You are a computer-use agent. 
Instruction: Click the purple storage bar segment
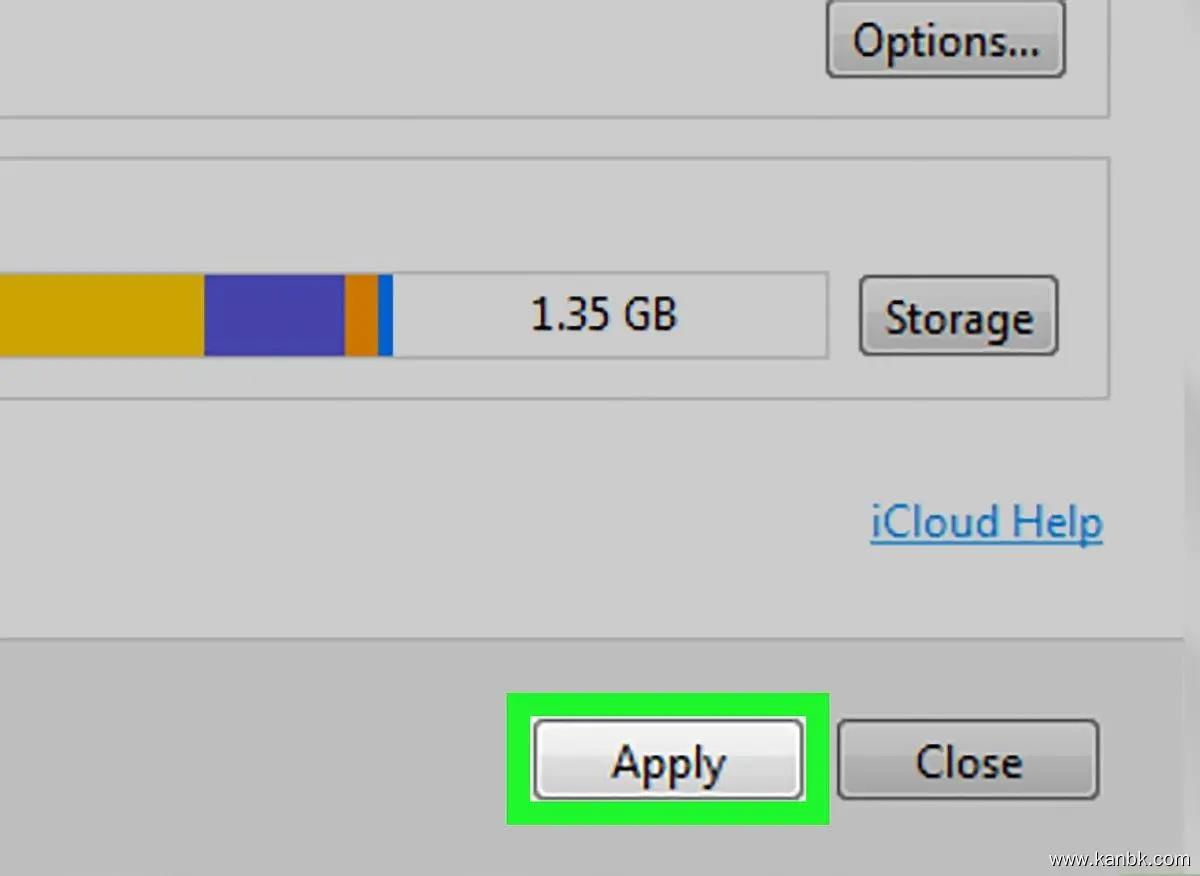point(274,315)
